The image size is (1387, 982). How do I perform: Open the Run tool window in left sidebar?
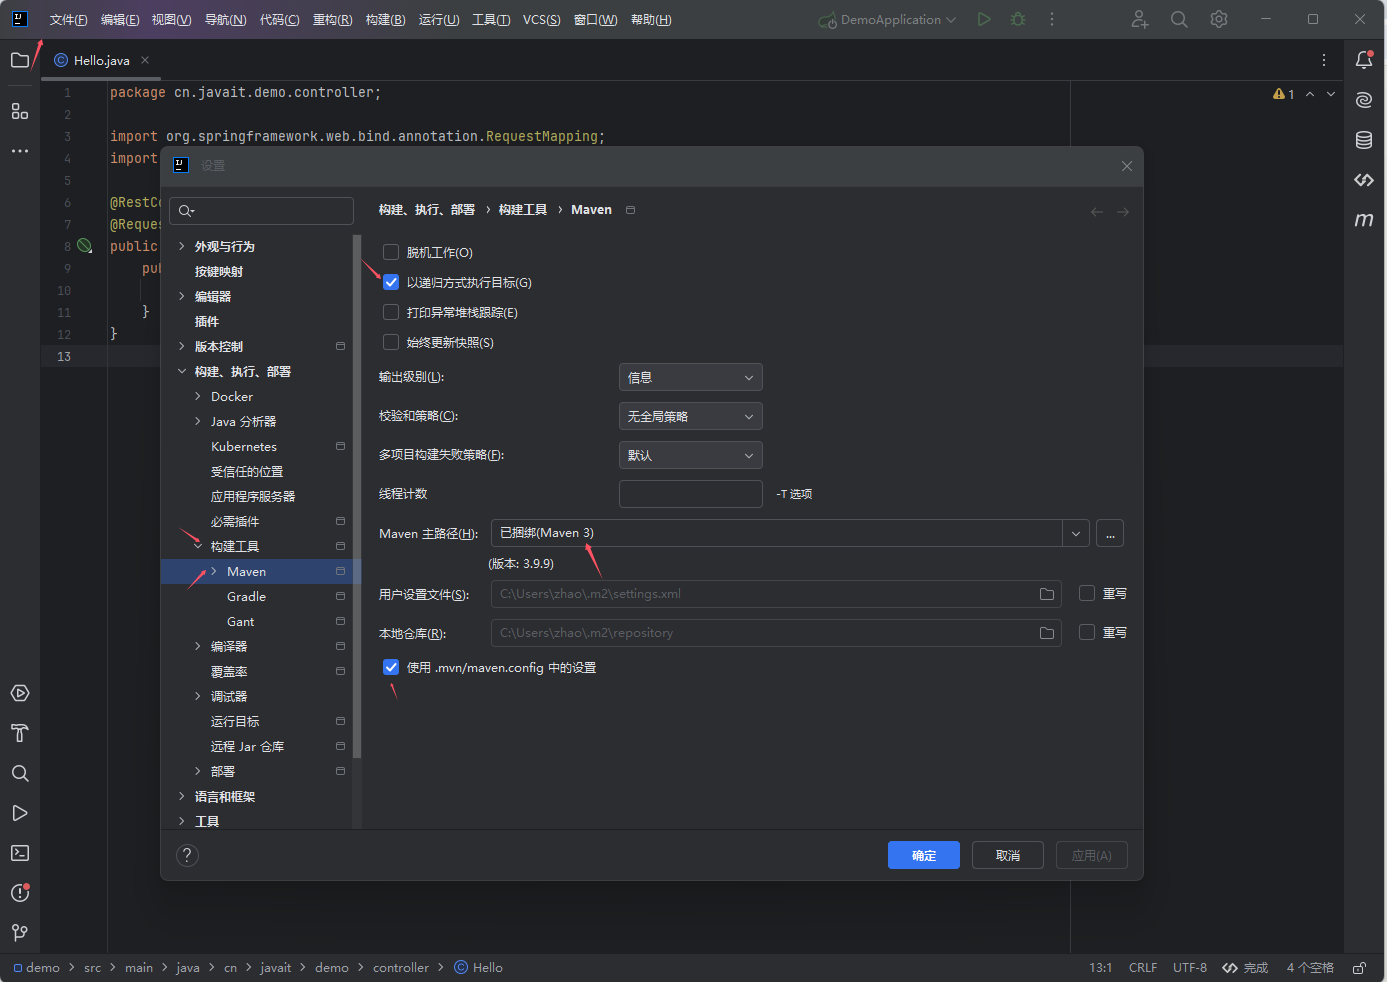pyautogui.click(x=20, y=813)
